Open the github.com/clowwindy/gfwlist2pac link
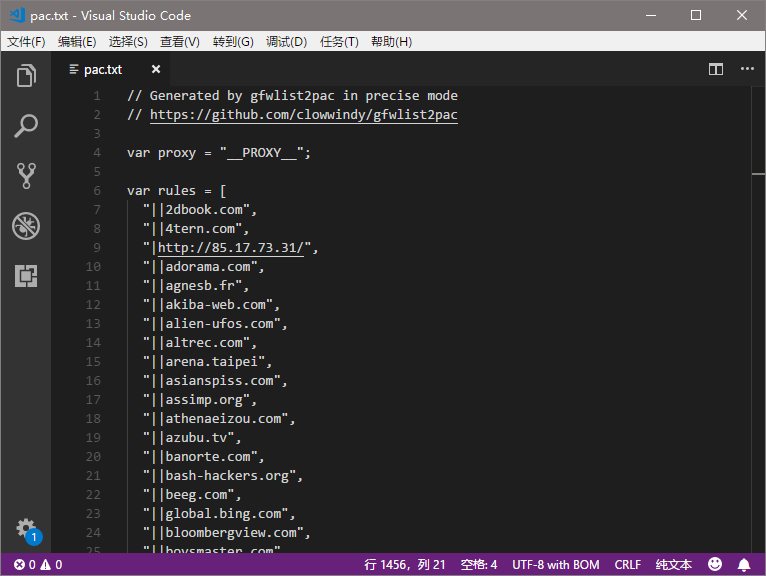The height and width of the screenshot is (576, 766). pyautogui.click(x=303, y=115)
